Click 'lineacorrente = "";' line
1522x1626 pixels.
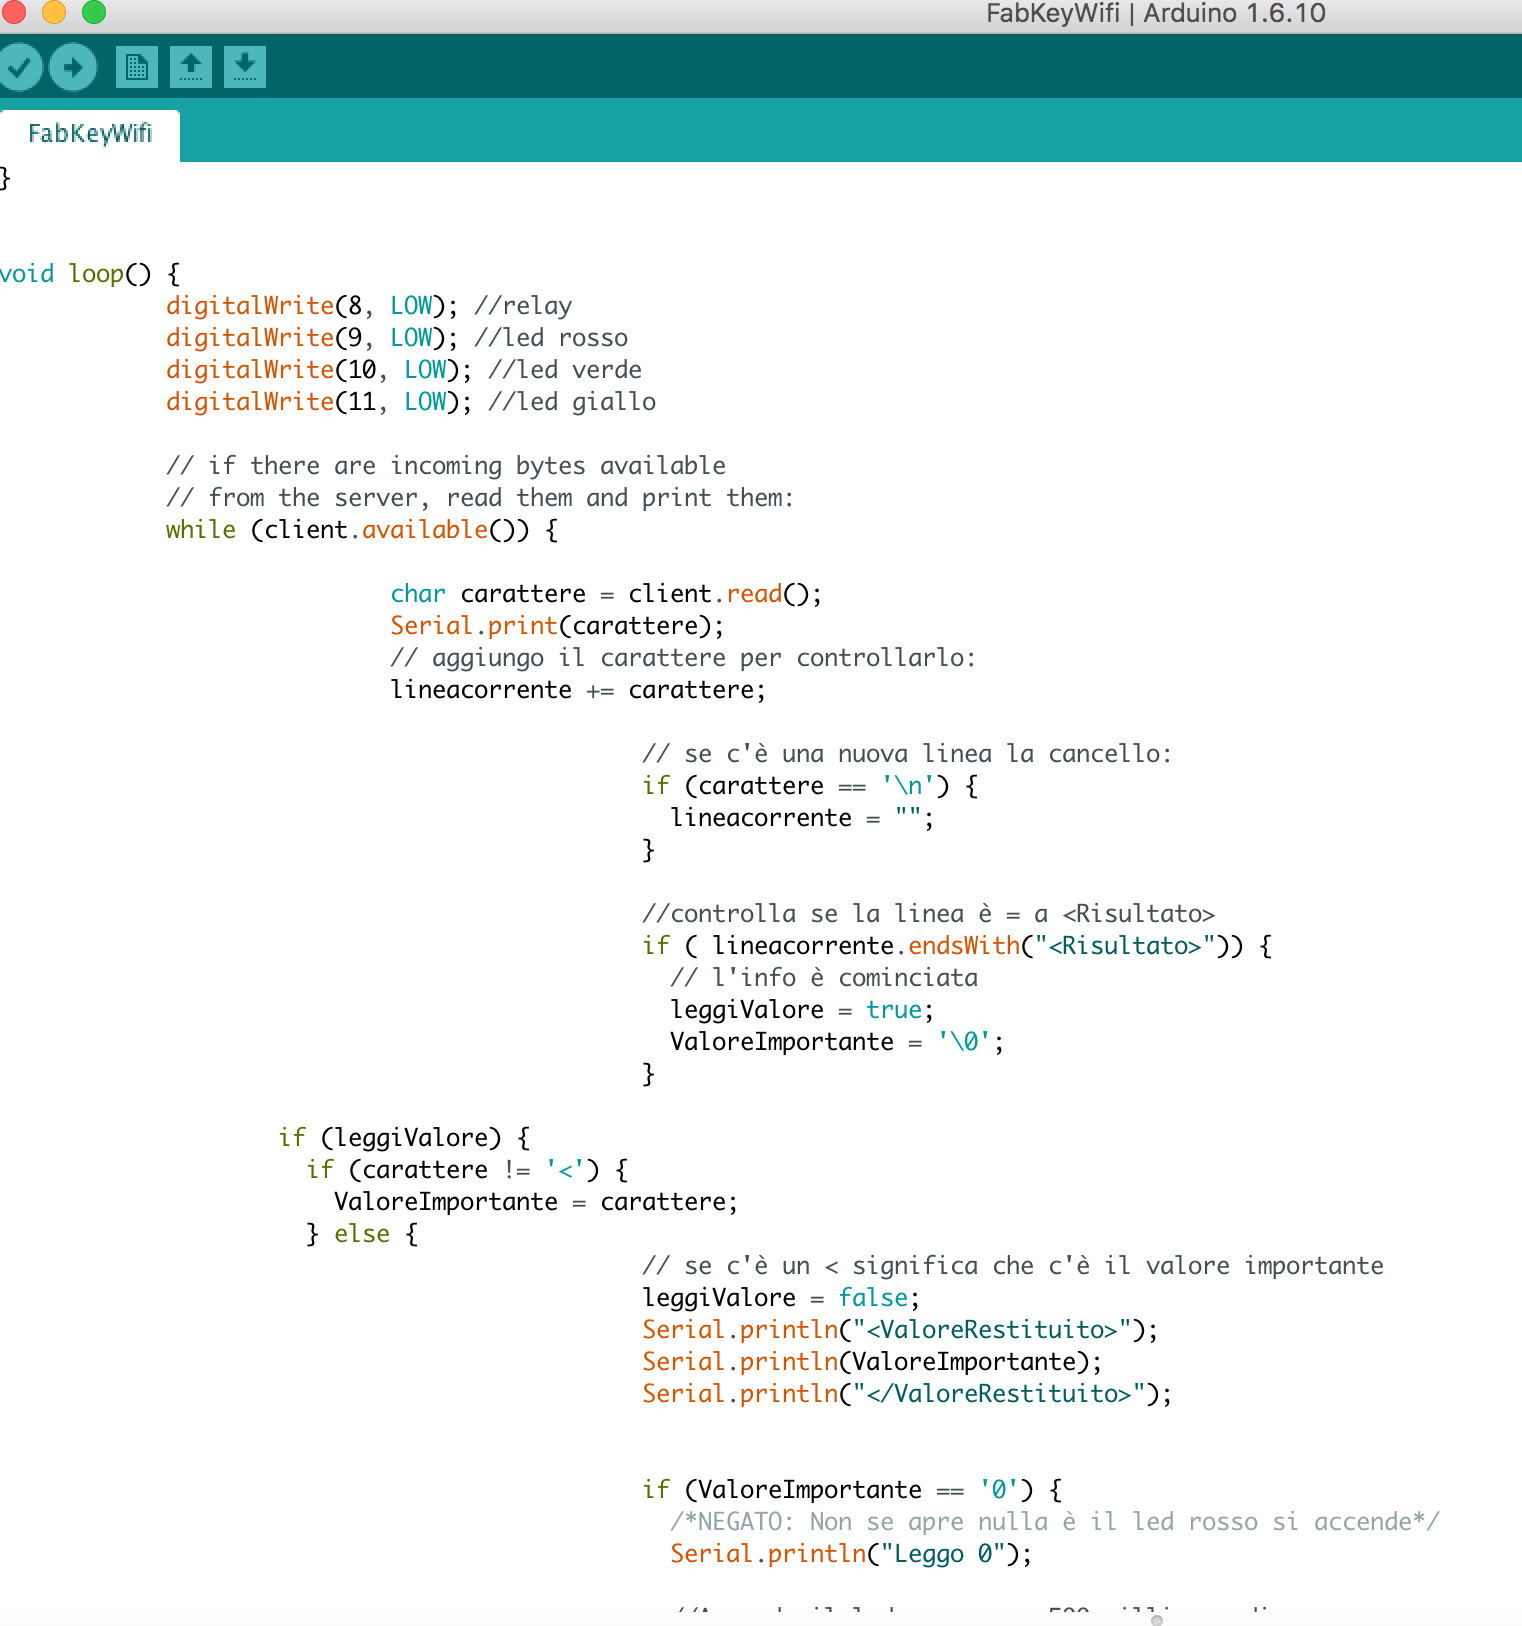pyautogui.click(x=802, y=818)
